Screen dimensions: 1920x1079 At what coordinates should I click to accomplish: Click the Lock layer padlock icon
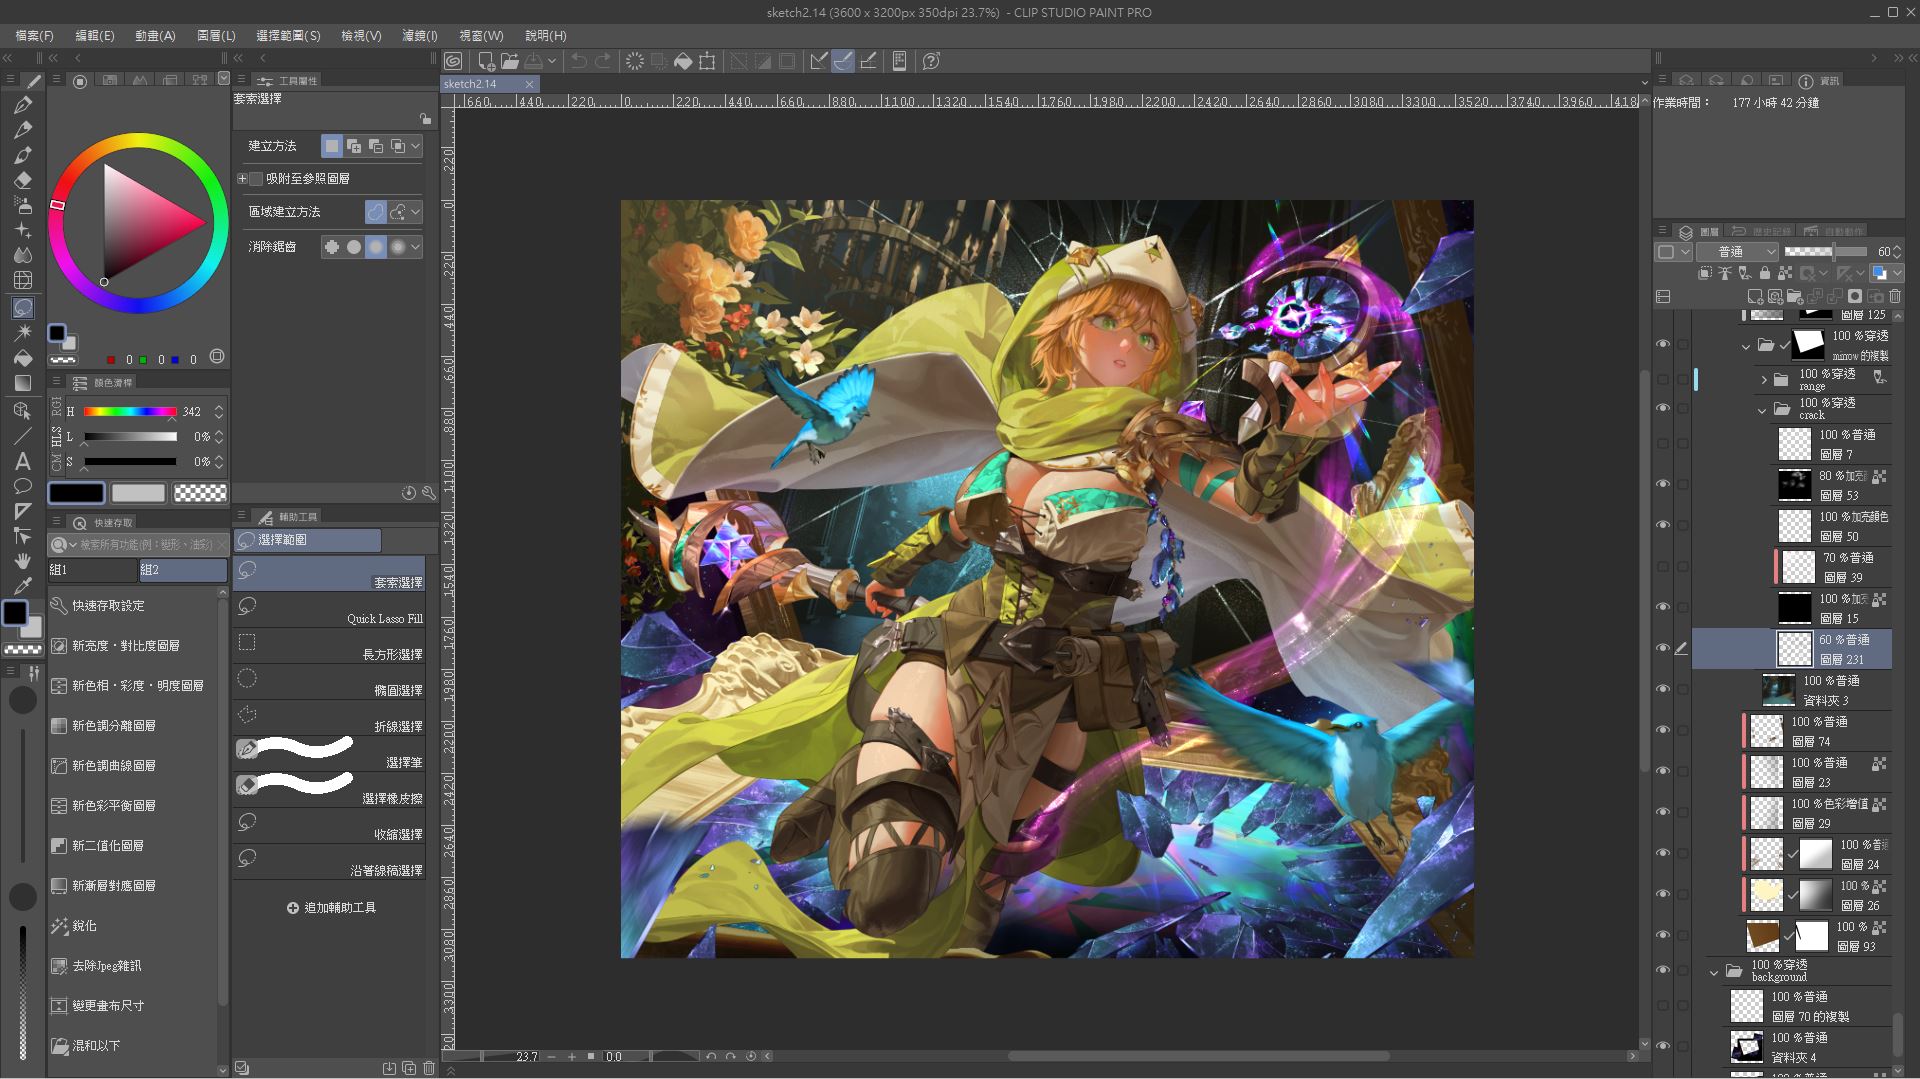(x=1764, y=273)
